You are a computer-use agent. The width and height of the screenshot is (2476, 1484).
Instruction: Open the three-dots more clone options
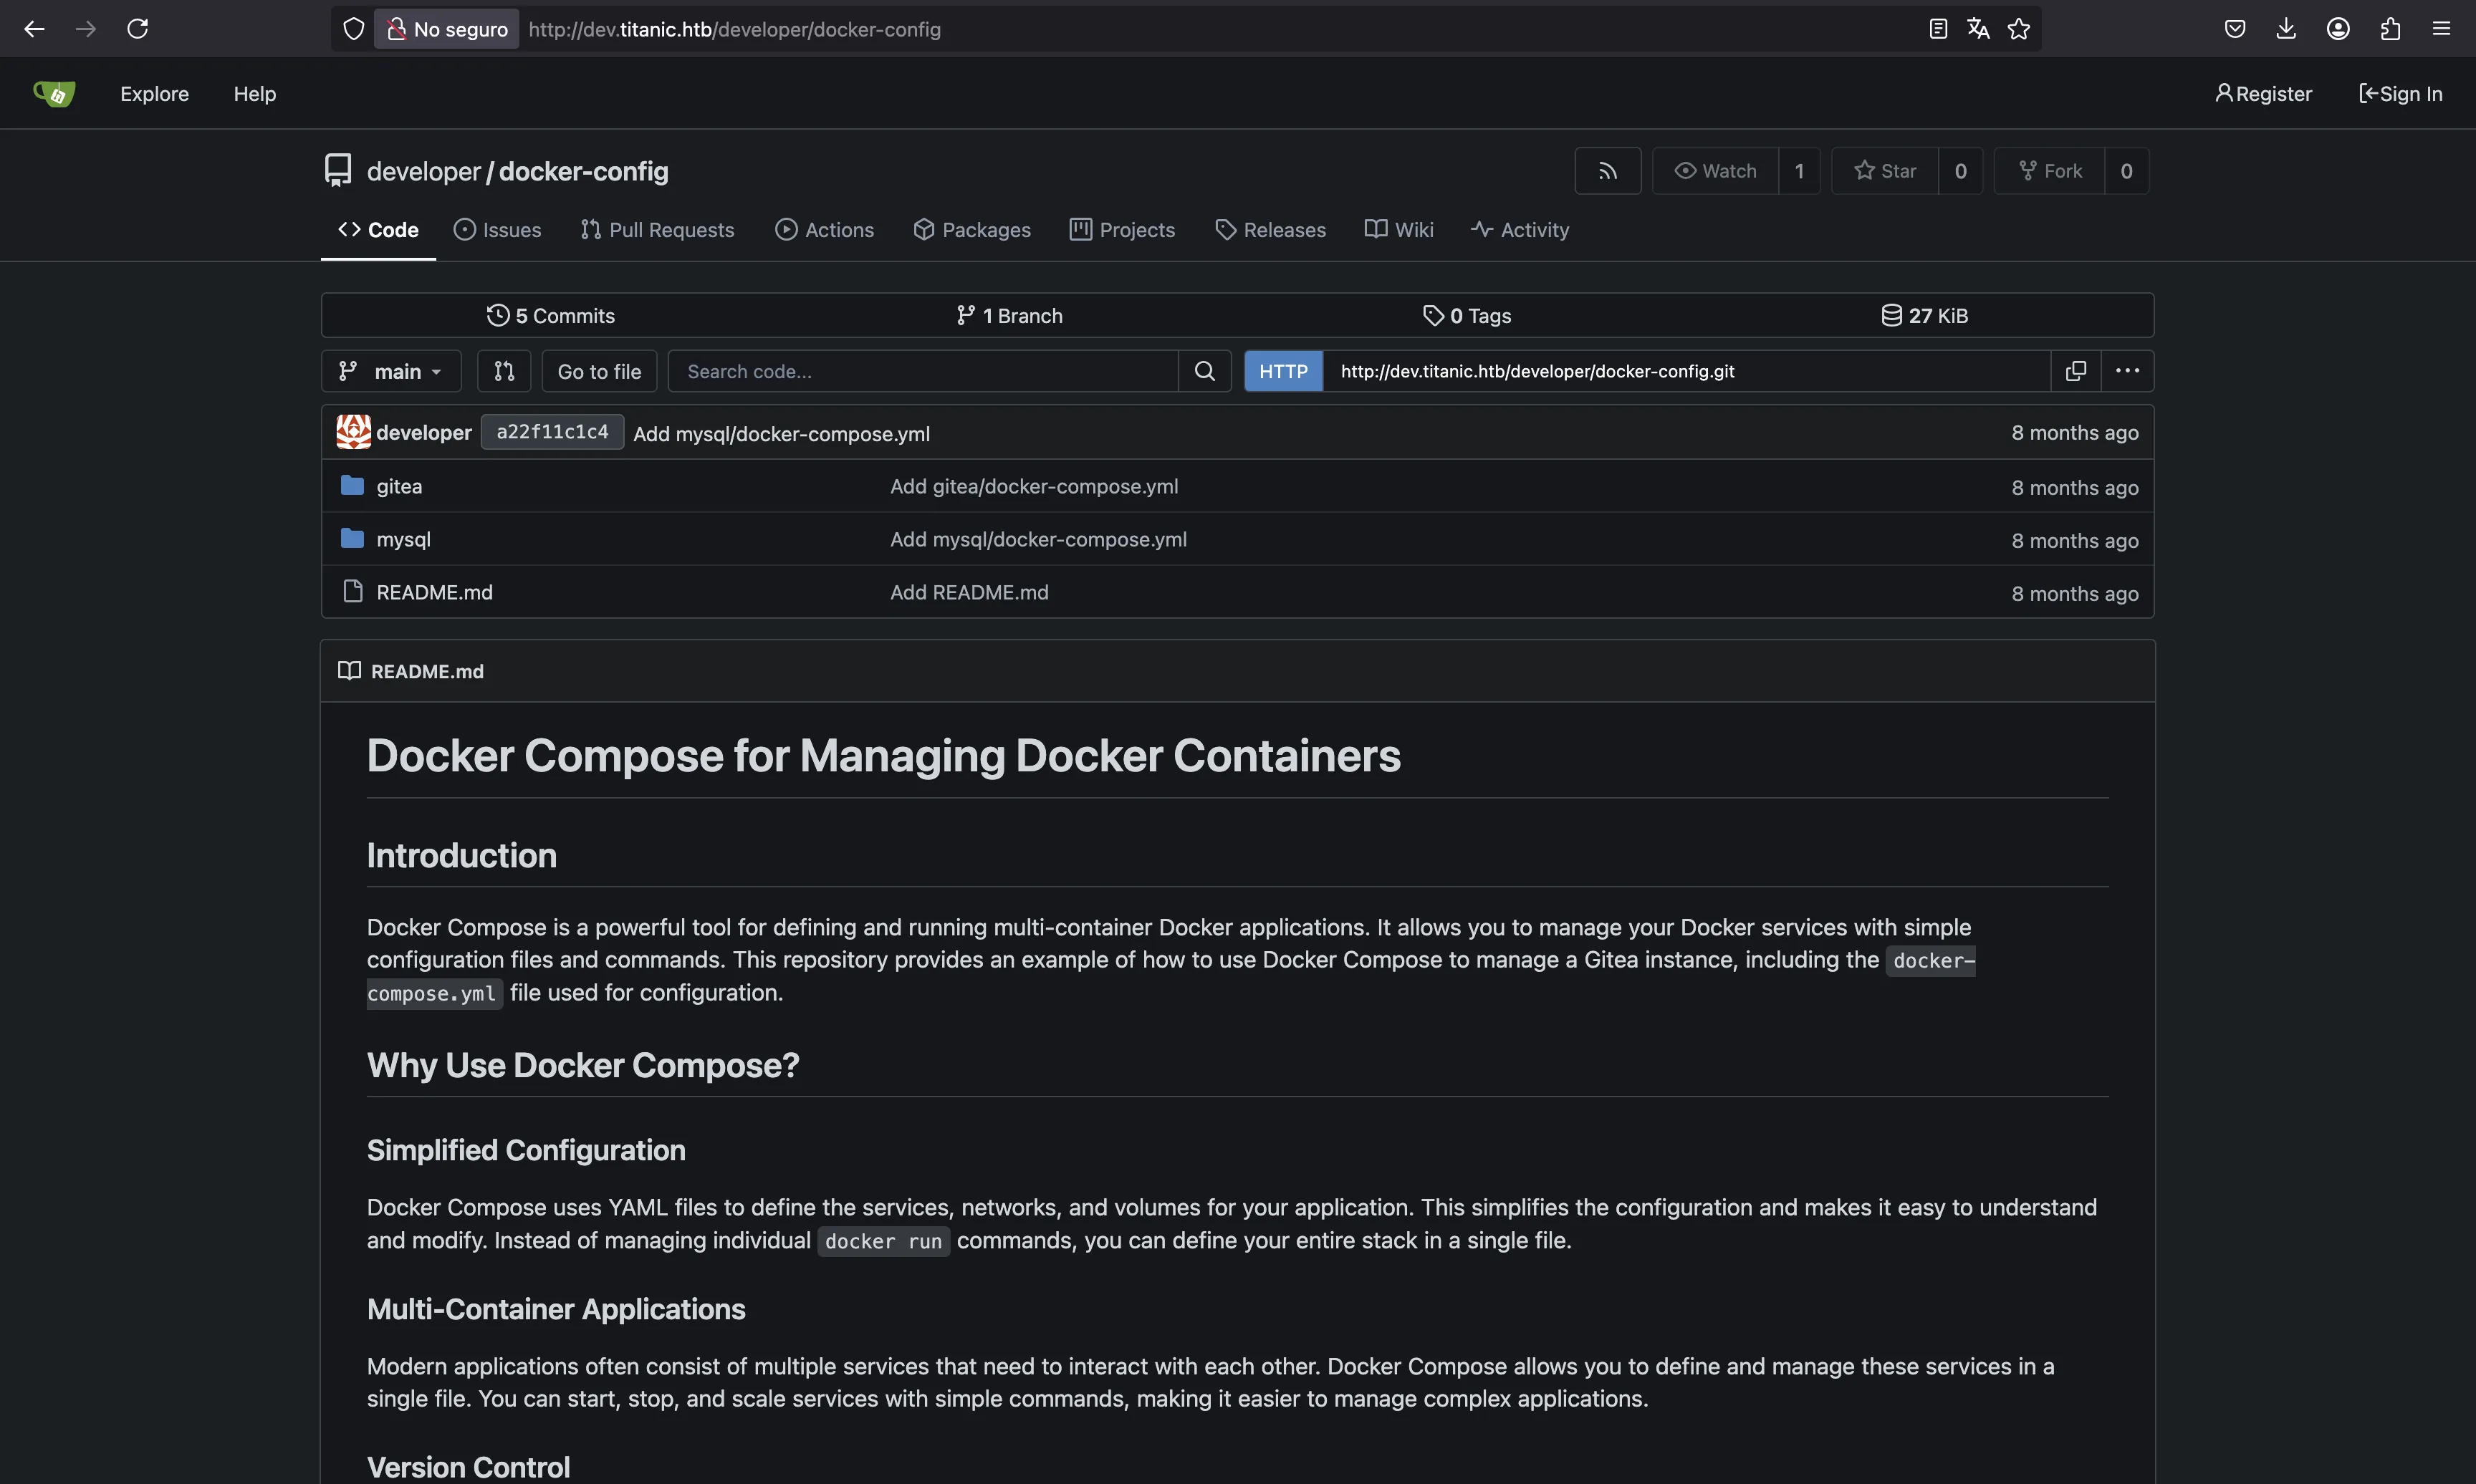[2127, 371]
